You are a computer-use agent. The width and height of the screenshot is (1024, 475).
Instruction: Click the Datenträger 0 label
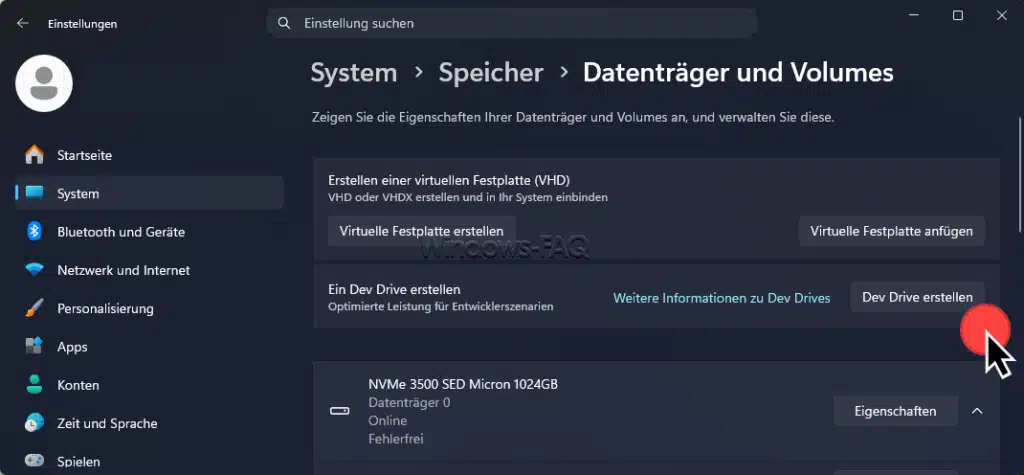[409, 402]
